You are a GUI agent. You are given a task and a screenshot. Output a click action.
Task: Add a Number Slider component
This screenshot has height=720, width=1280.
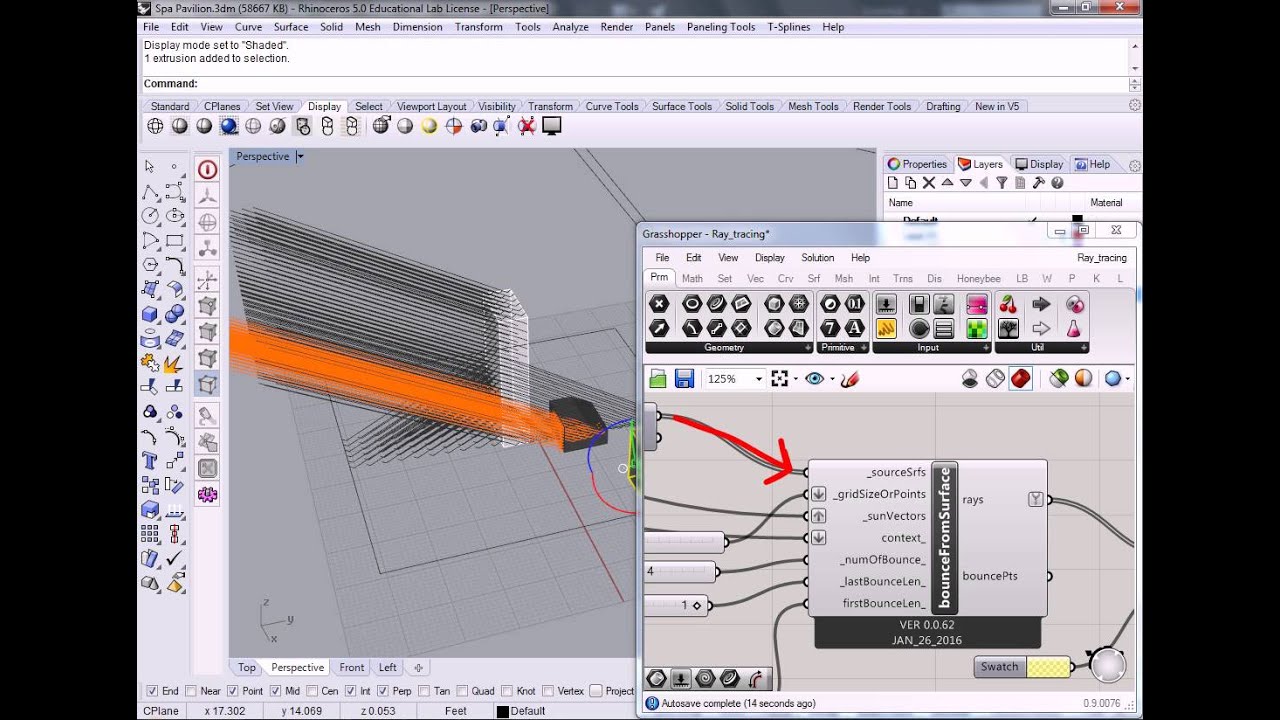click(x=886, y=304)
